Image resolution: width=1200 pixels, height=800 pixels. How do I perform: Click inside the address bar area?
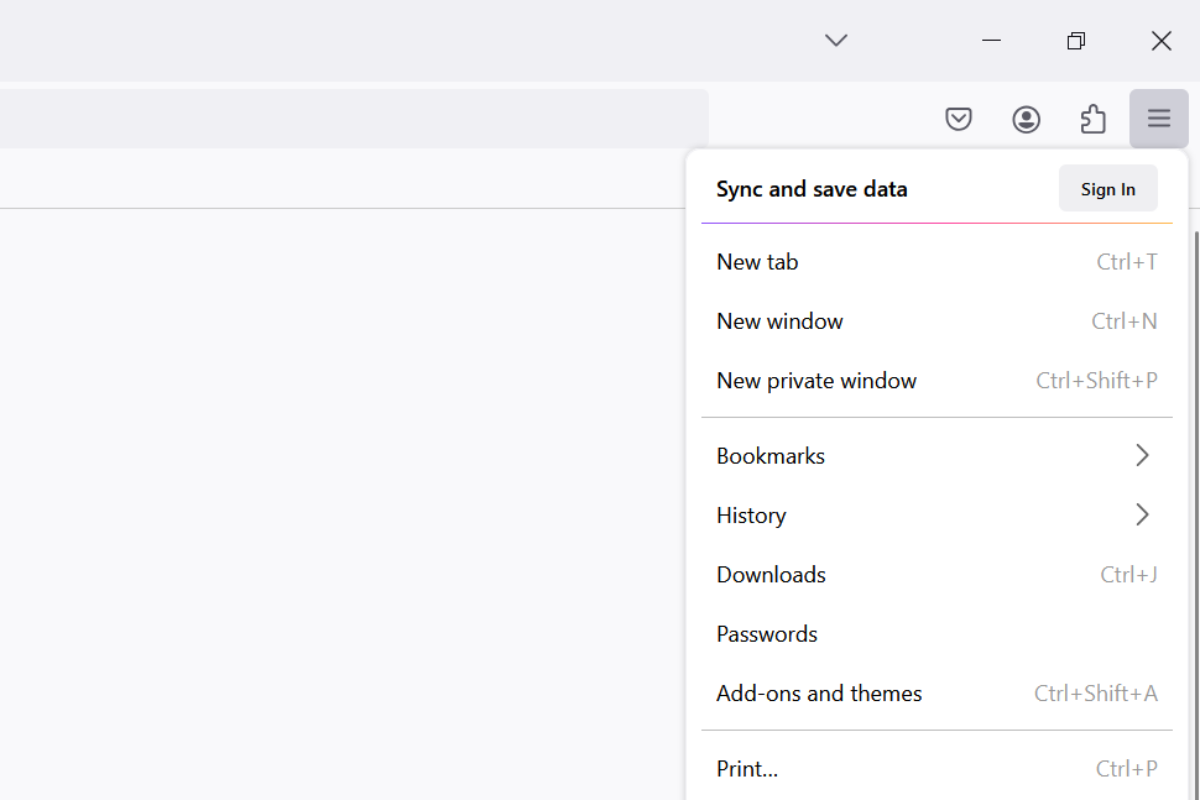coord(350,117)
